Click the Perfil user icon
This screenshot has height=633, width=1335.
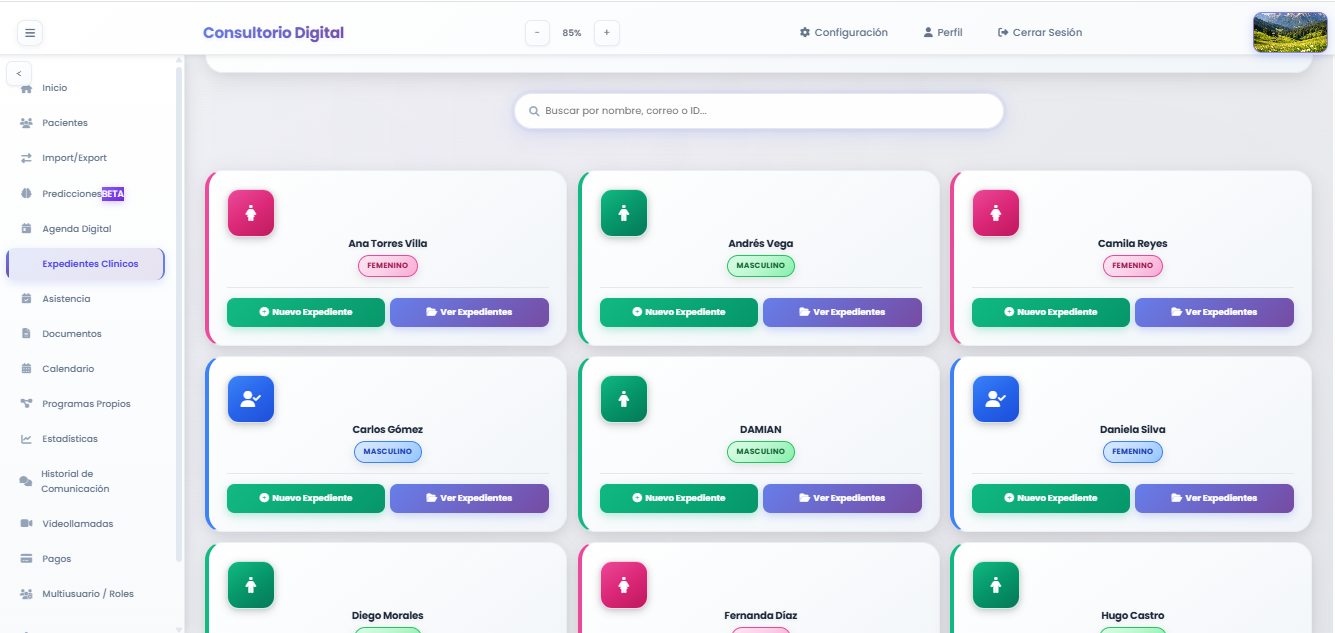click(x=928, y=32)
